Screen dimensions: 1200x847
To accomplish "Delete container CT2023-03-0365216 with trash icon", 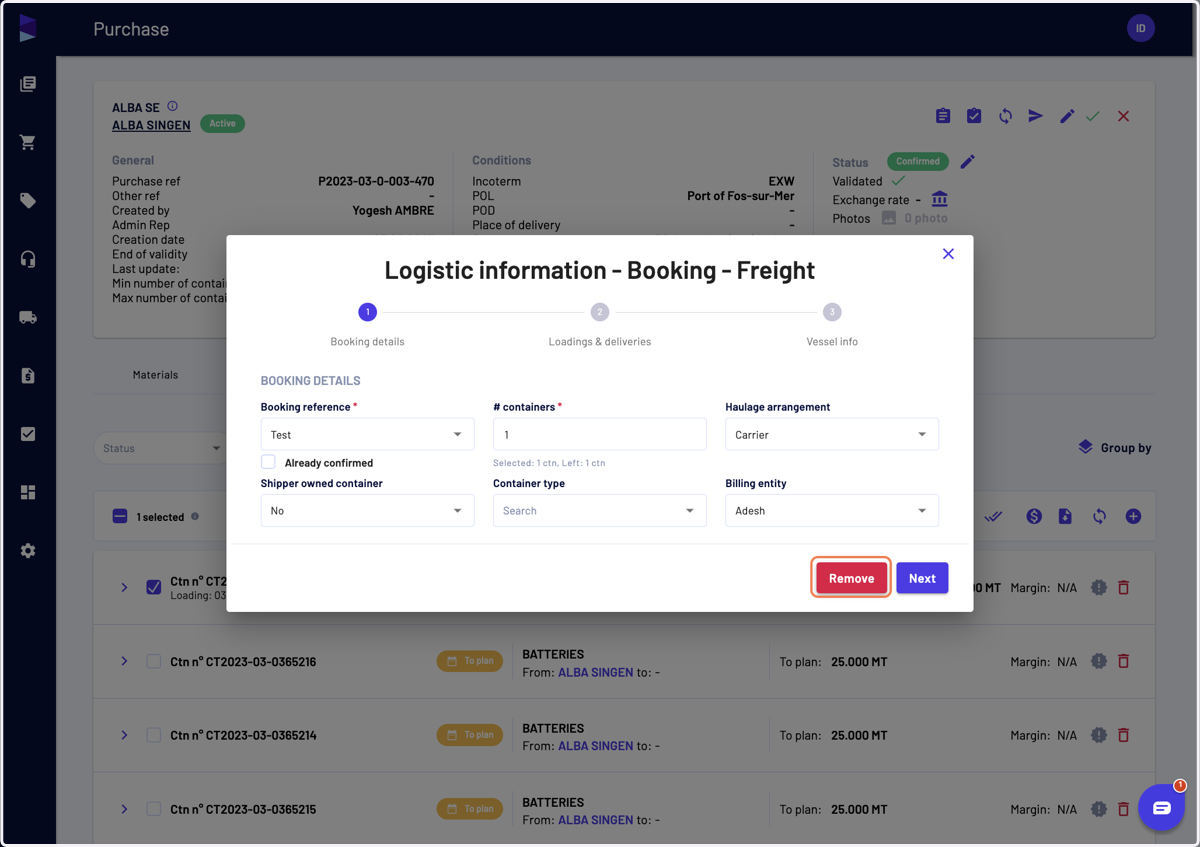I will (x=1123, y=661).
